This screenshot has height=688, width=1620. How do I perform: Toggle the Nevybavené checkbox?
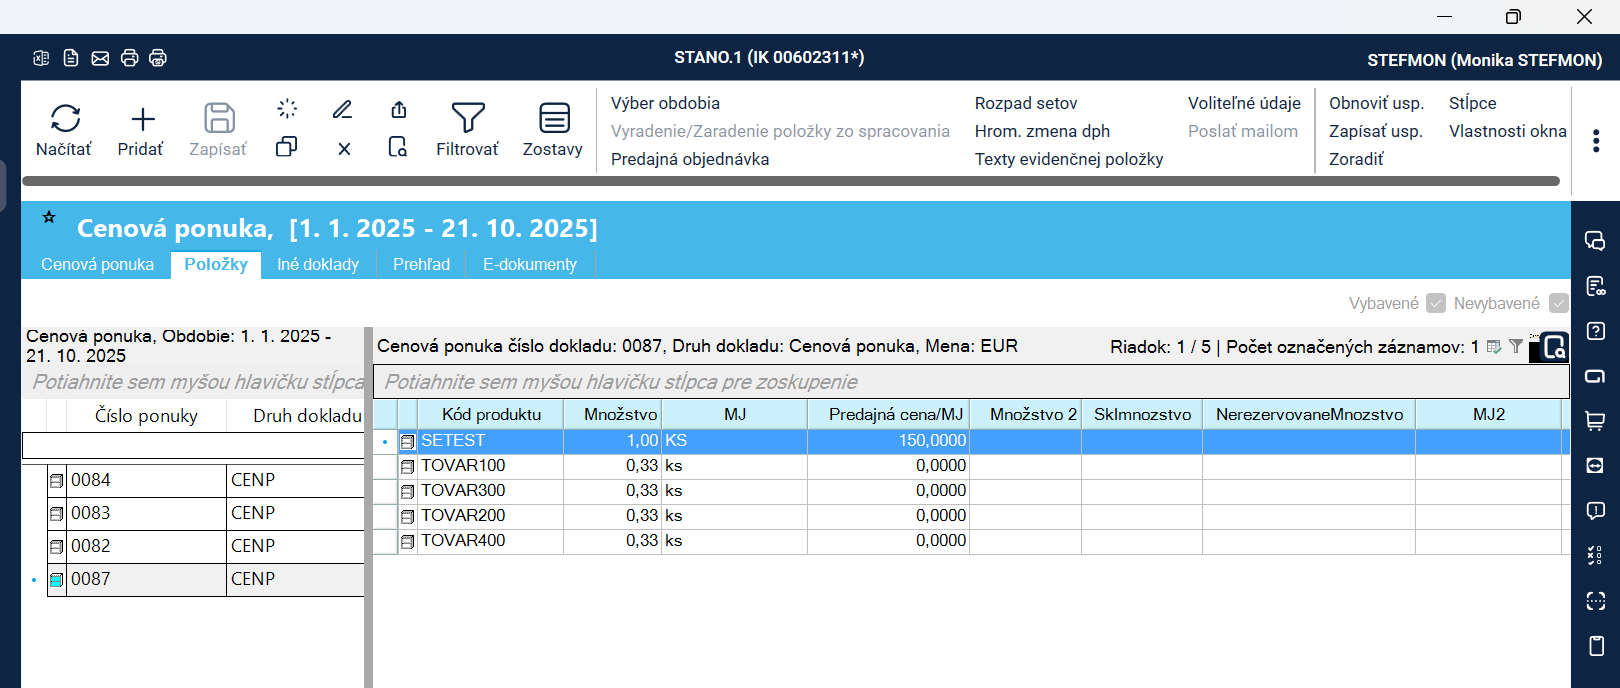coord(1558,303)
